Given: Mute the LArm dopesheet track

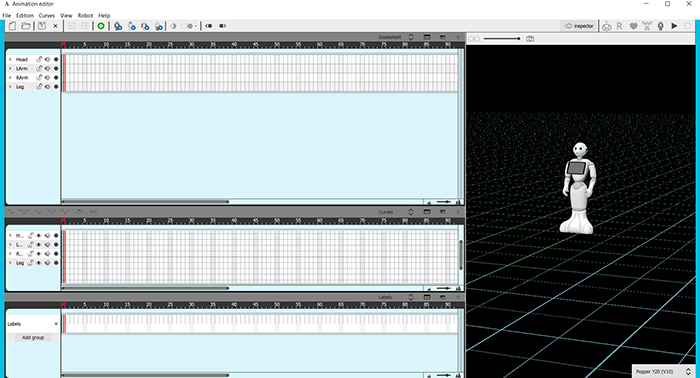Looking at the screenshot, I should click(x=47, y=69).
